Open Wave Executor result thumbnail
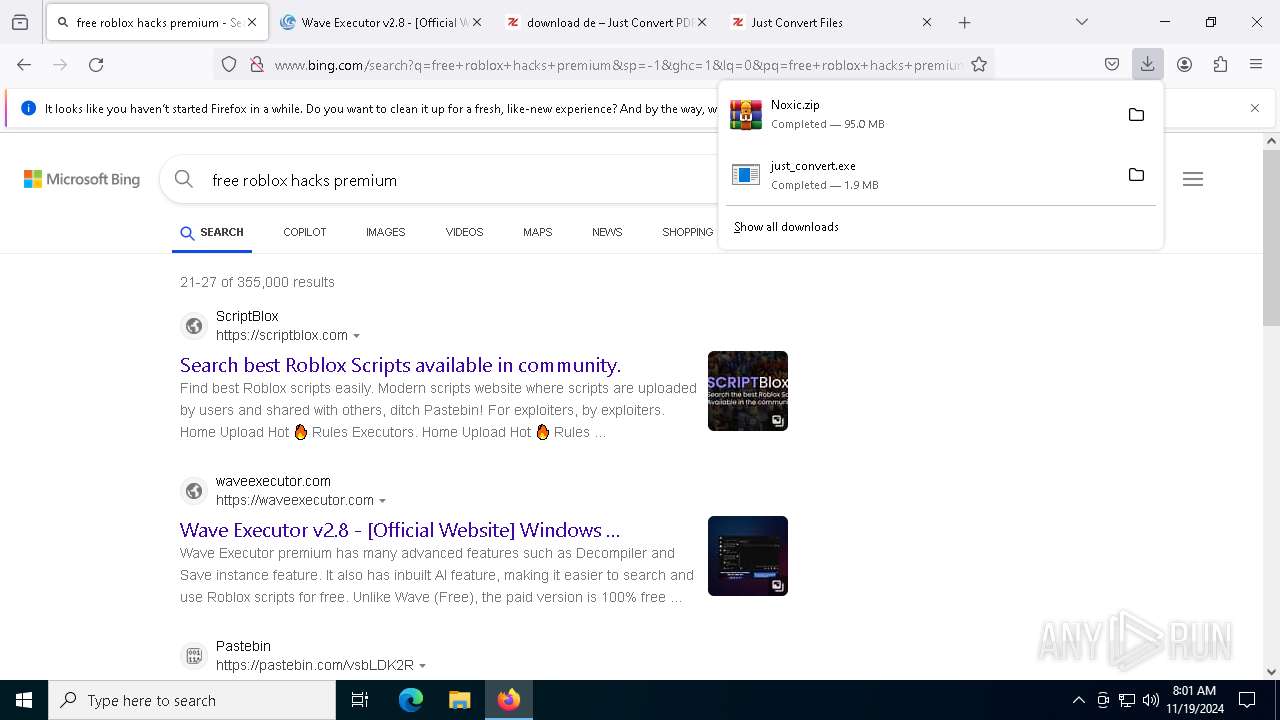This screenshot has width=1280, height=720. (x=748, y=556)
